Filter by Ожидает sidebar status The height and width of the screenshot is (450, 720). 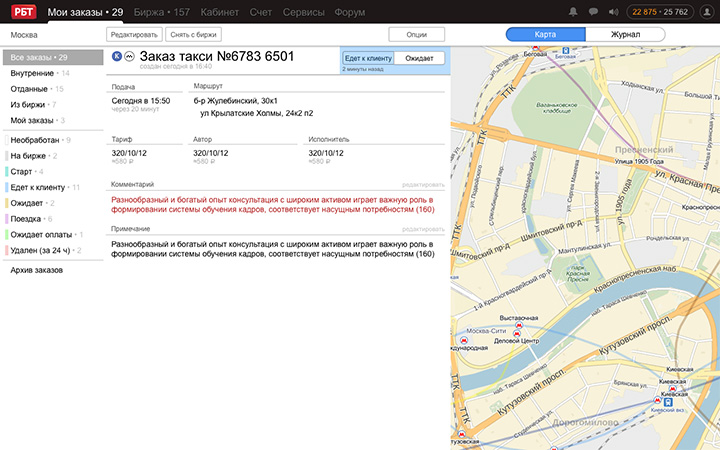click(32, 203)
